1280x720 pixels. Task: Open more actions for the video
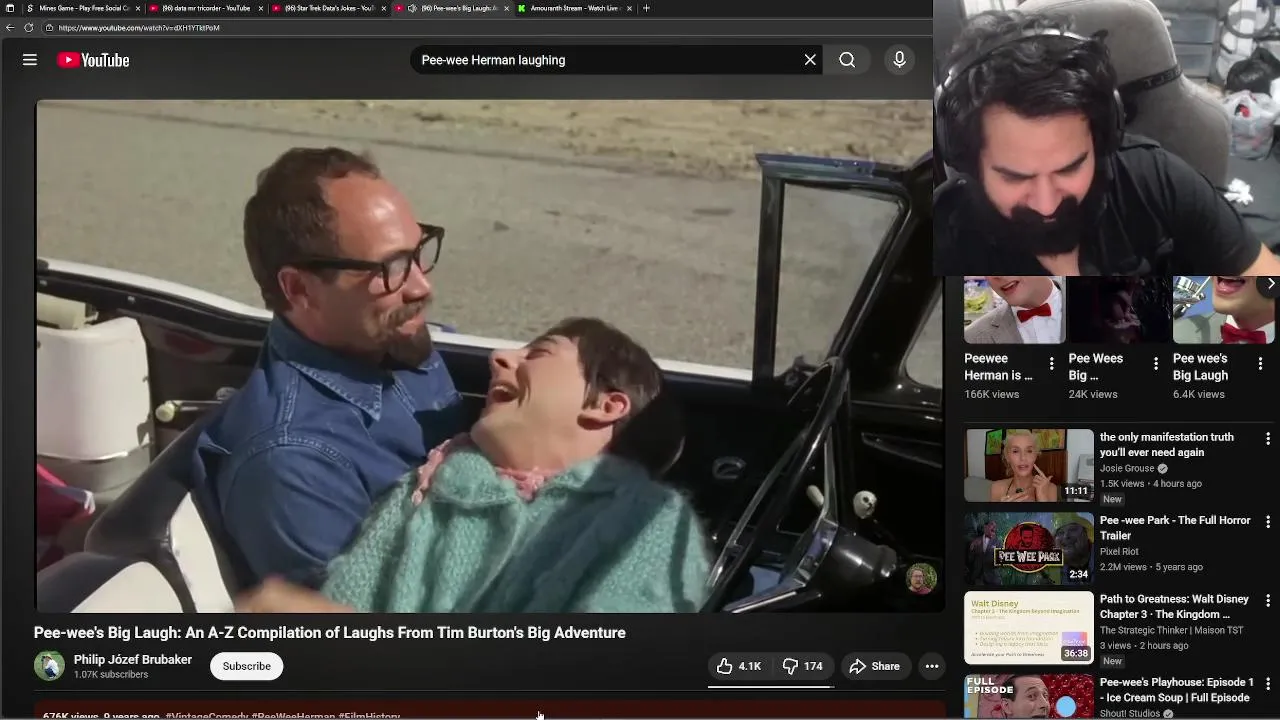point(931,666)
